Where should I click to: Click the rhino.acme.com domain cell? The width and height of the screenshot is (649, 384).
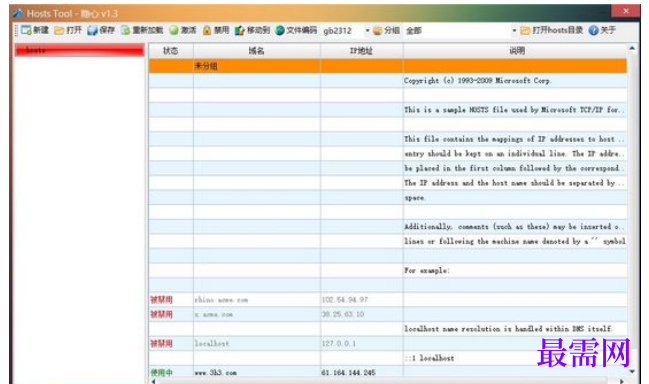coord(256,300)
